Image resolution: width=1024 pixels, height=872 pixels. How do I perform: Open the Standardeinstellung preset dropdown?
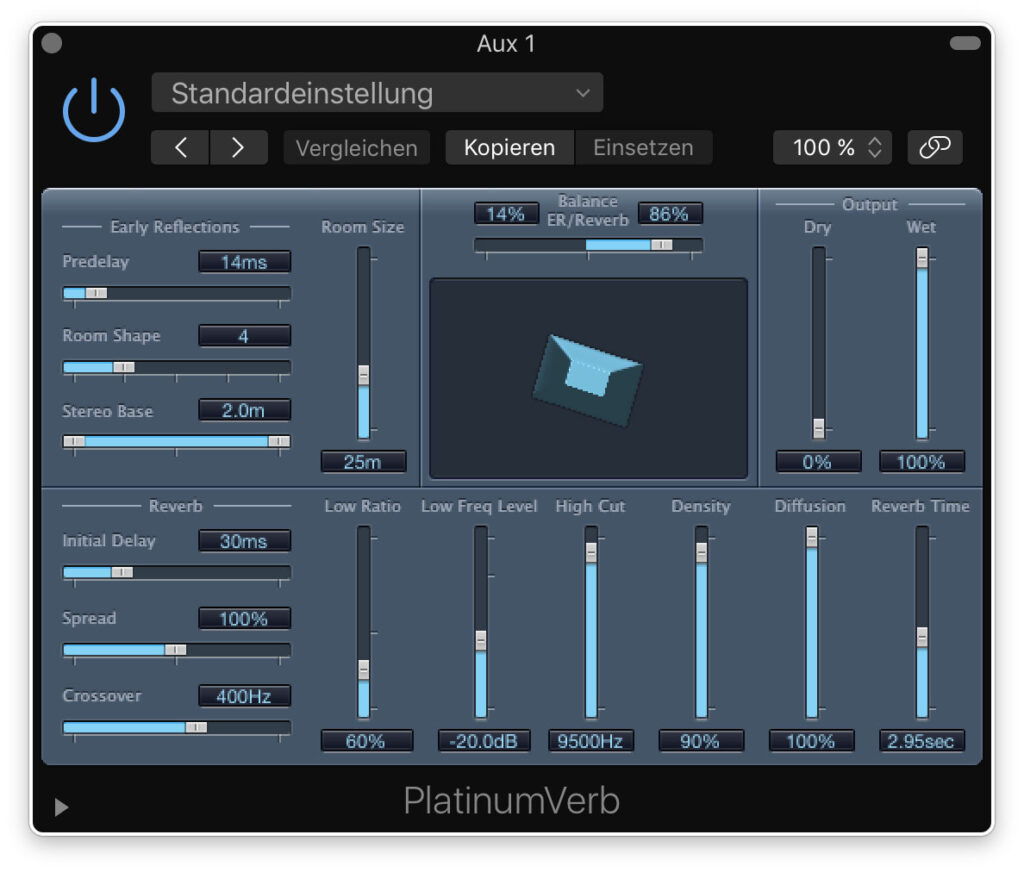tap(377, 93)
